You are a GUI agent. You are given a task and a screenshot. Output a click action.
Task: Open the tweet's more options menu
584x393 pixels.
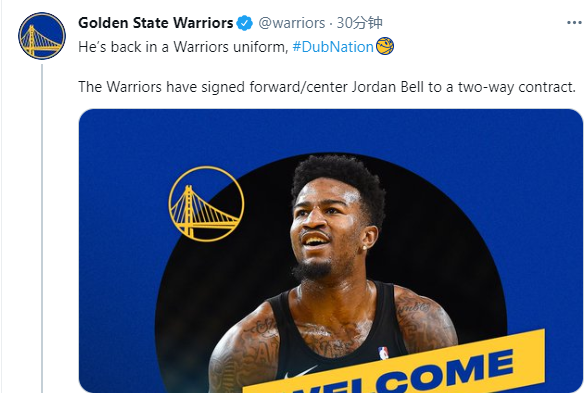tap(574, 23)
